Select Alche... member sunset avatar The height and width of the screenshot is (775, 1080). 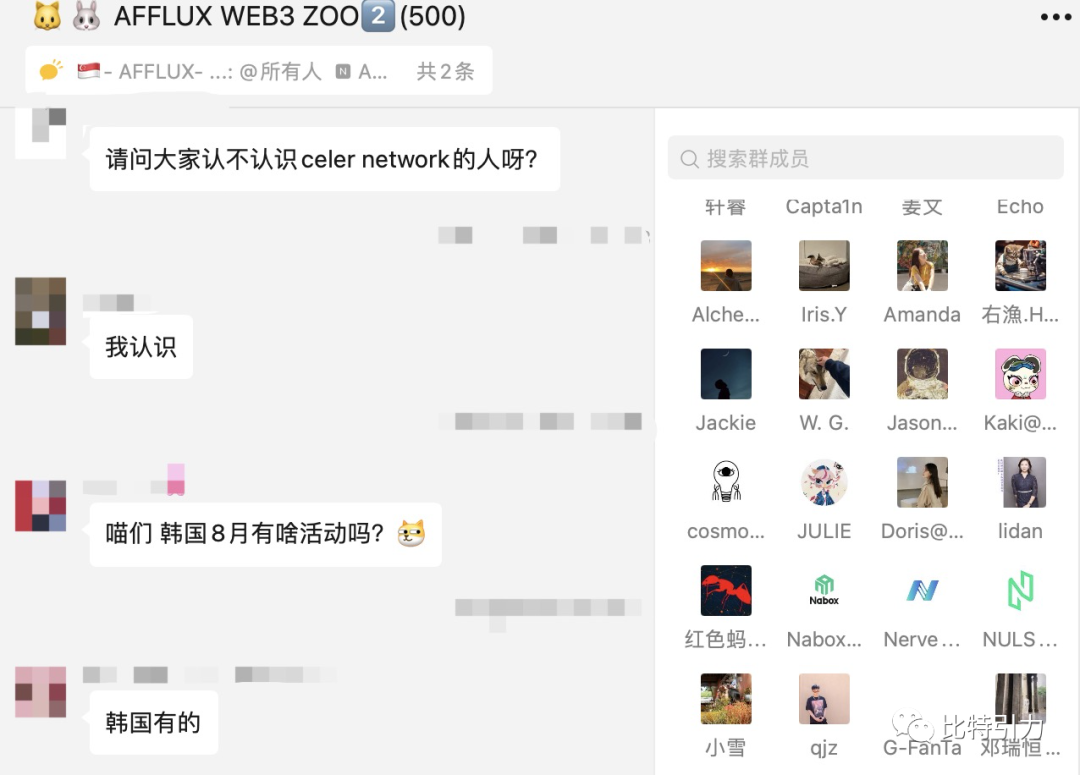tap(726, 265)
